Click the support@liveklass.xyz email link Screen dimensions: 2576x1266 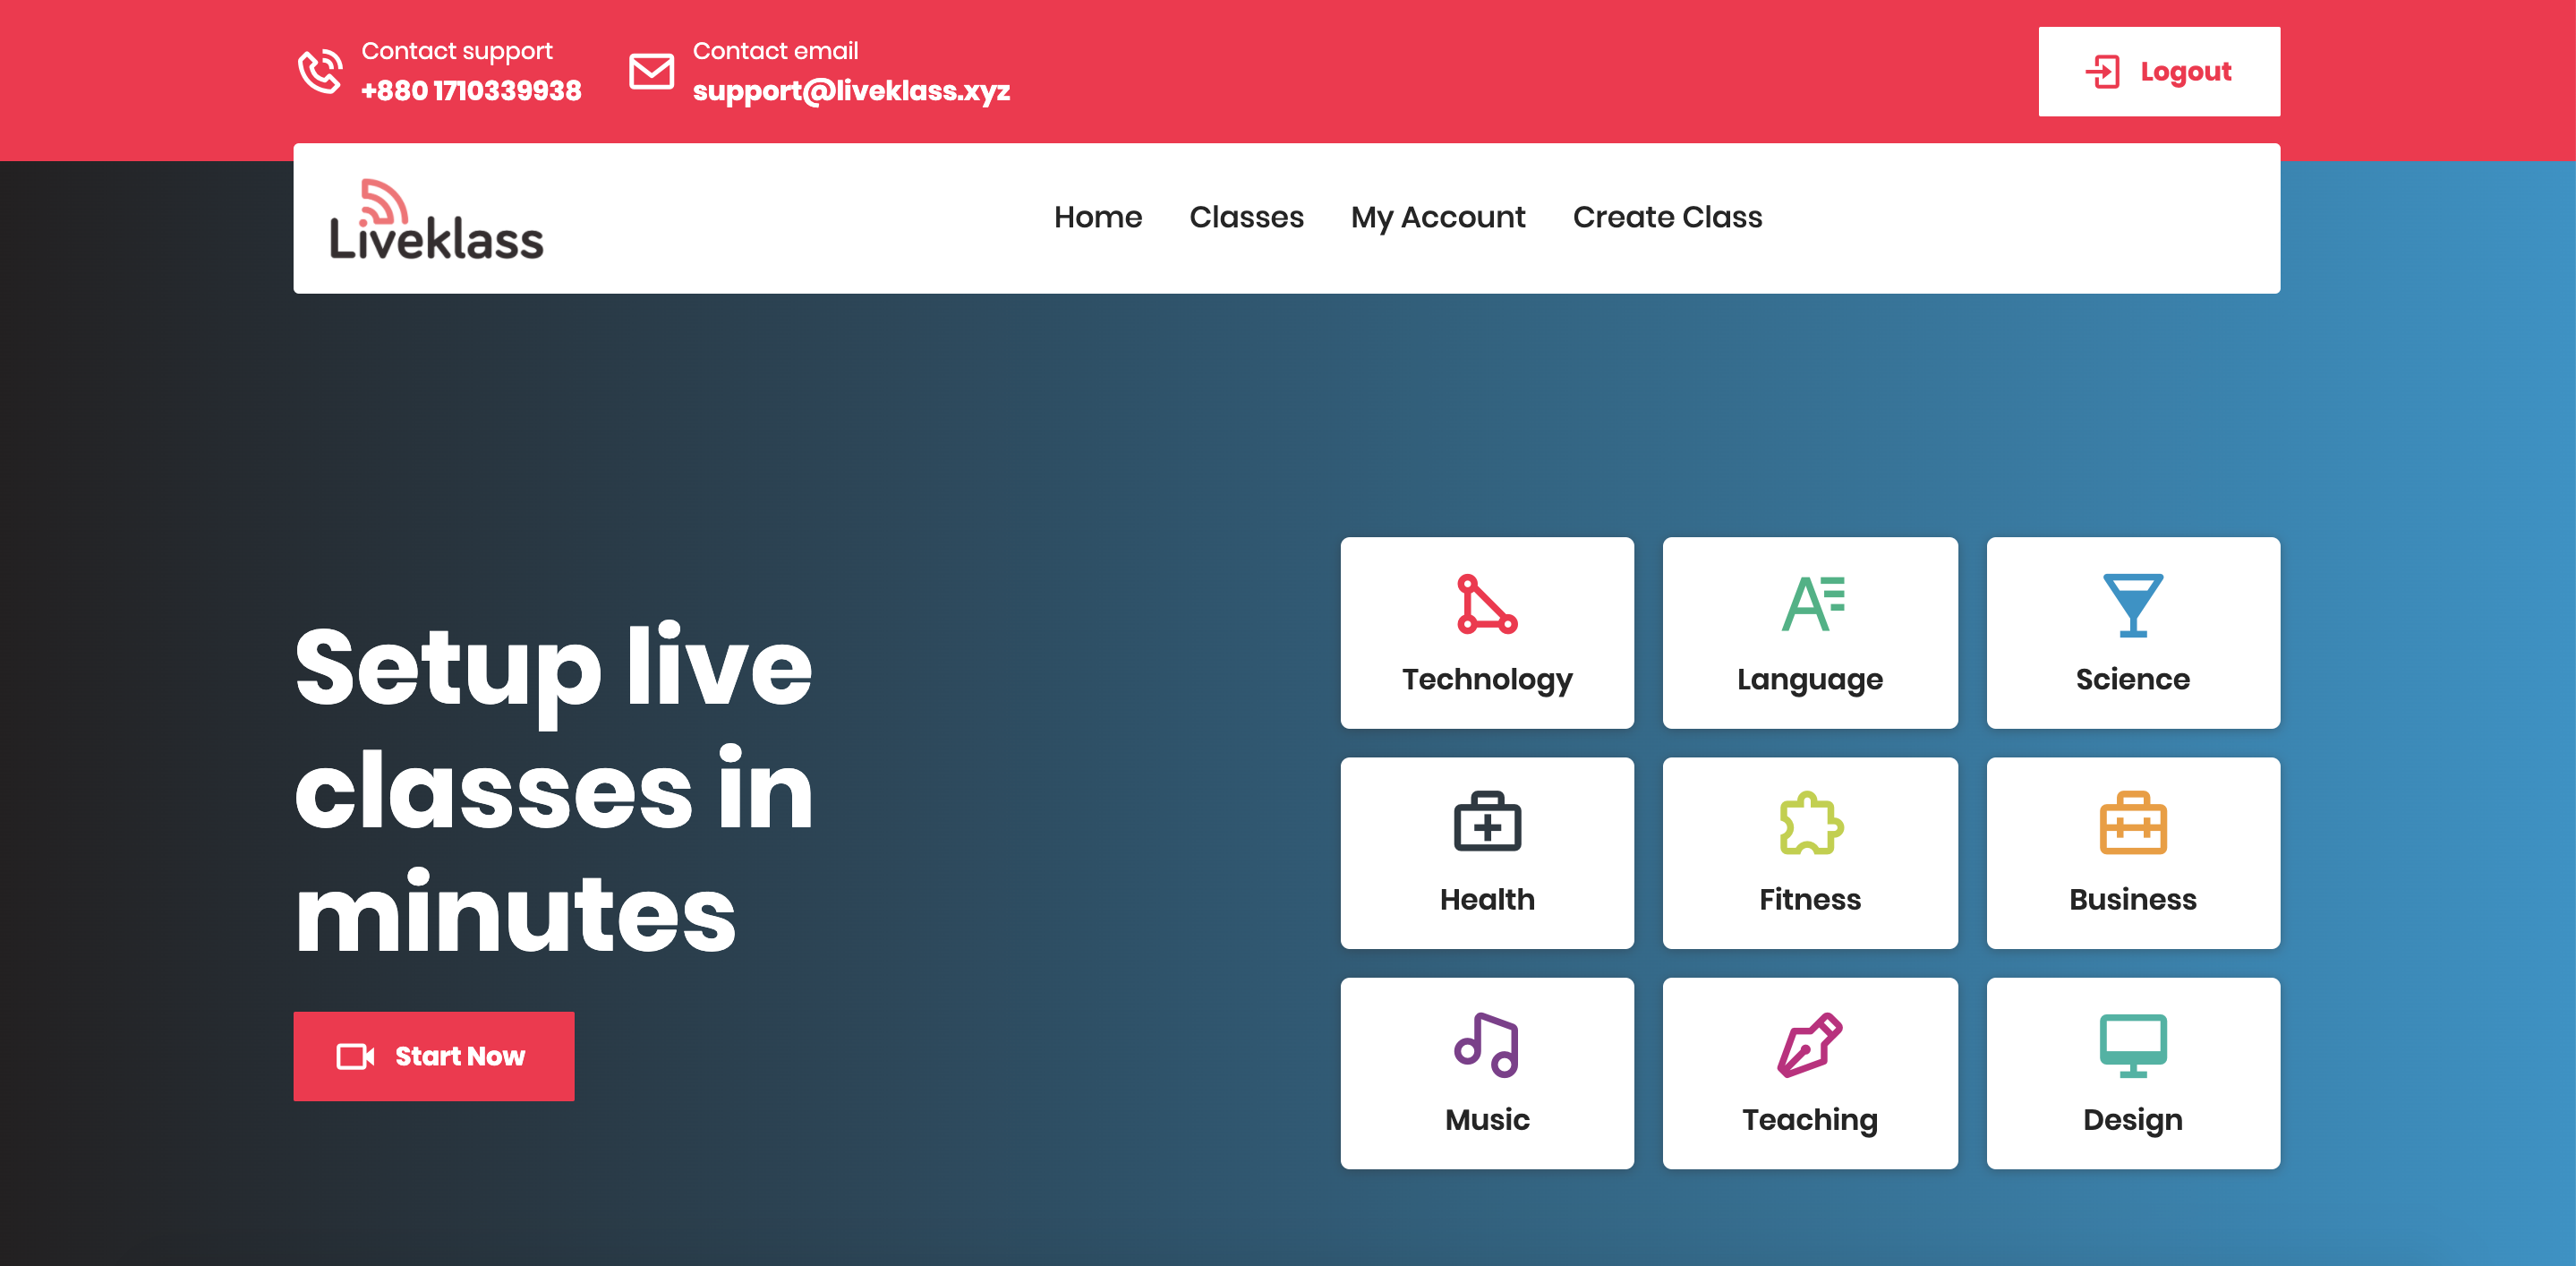(851, 91)
